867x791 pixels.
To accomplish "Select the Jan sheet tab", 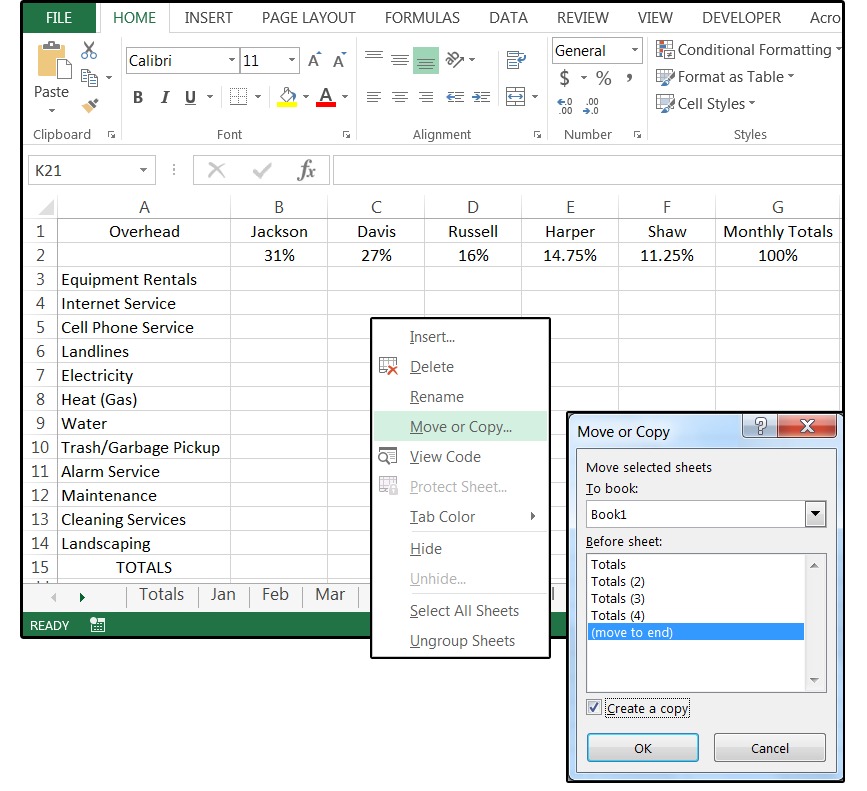I will click(223, 594).
